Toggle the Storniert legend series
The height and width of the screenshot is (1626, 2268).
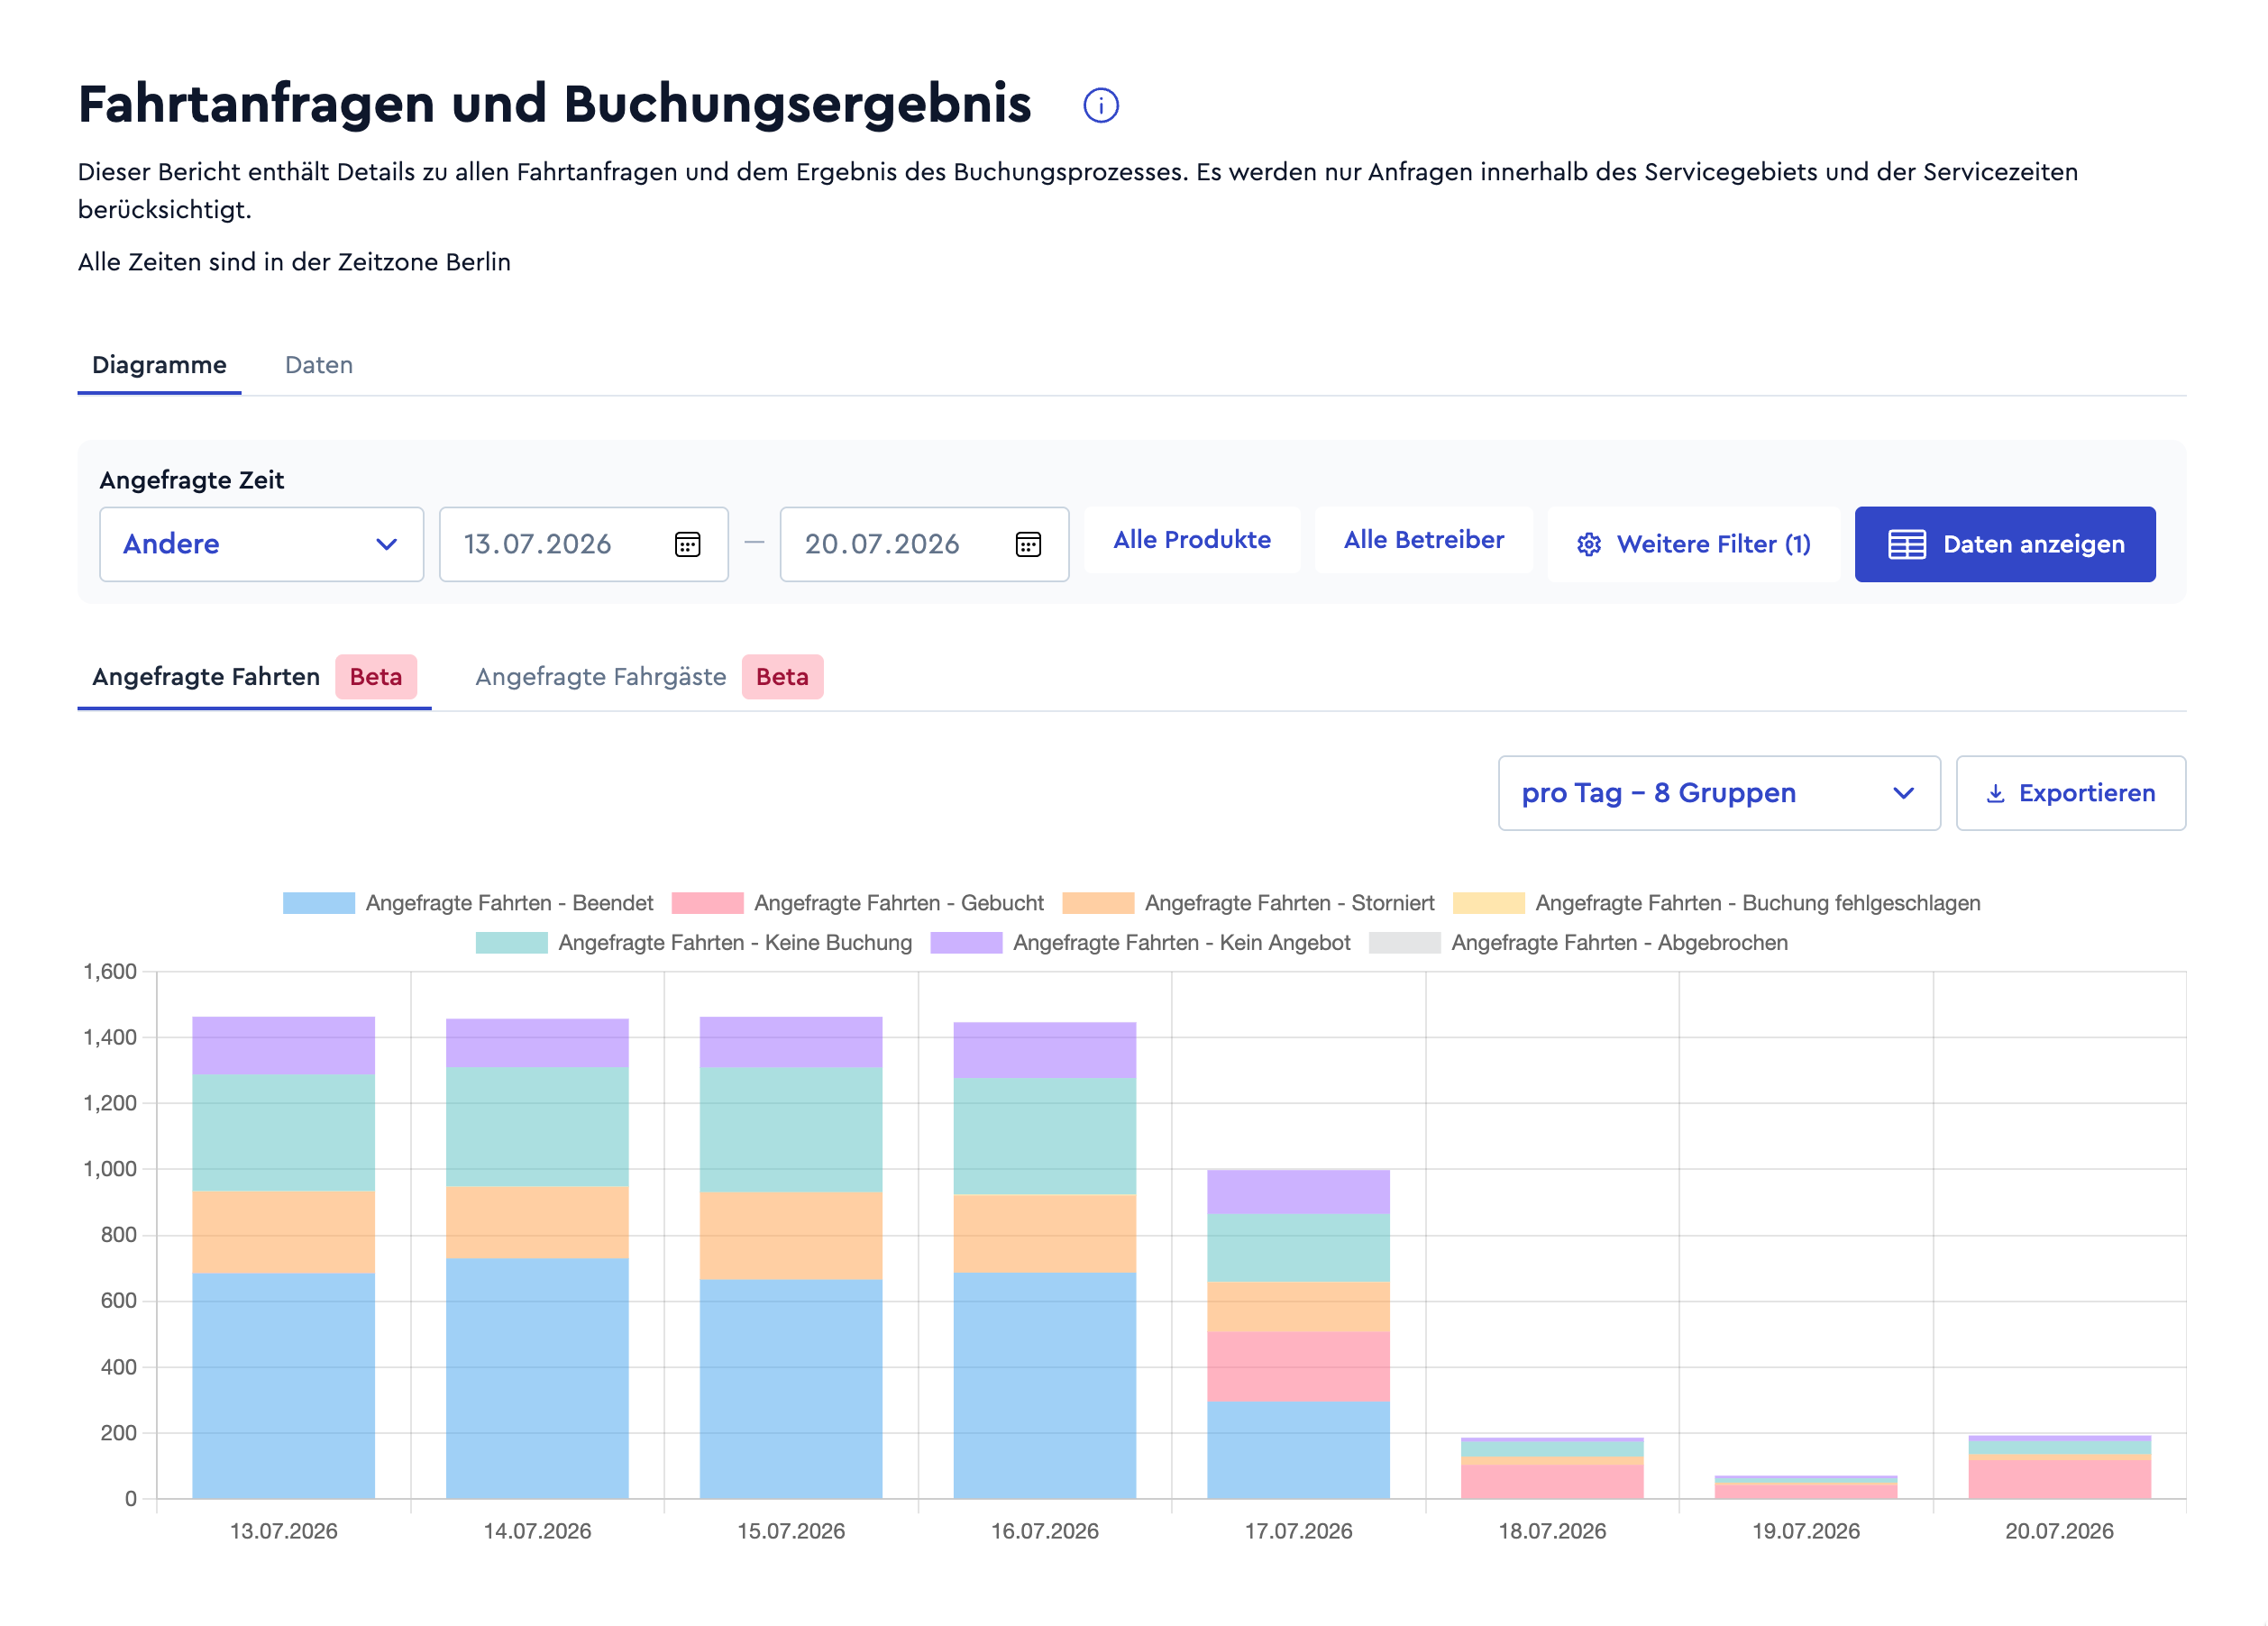coord(1248,903)
